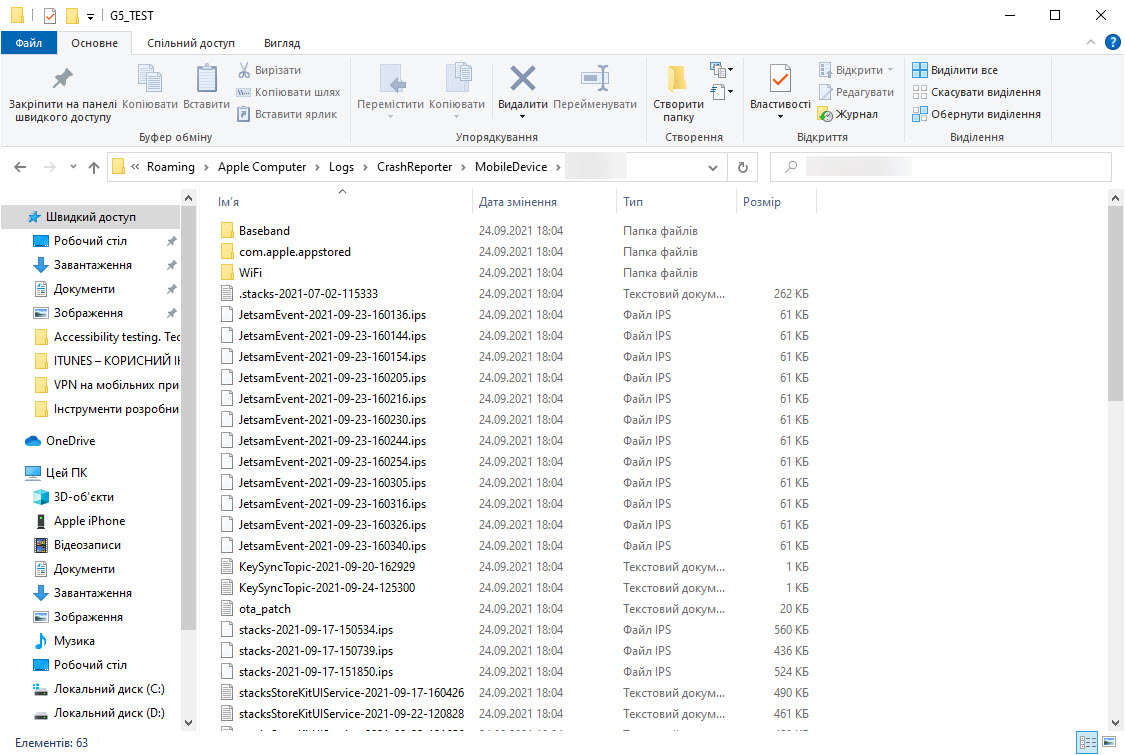
Task: Click the Edit (Редагувати) button
Action: [x=857, y=92]
